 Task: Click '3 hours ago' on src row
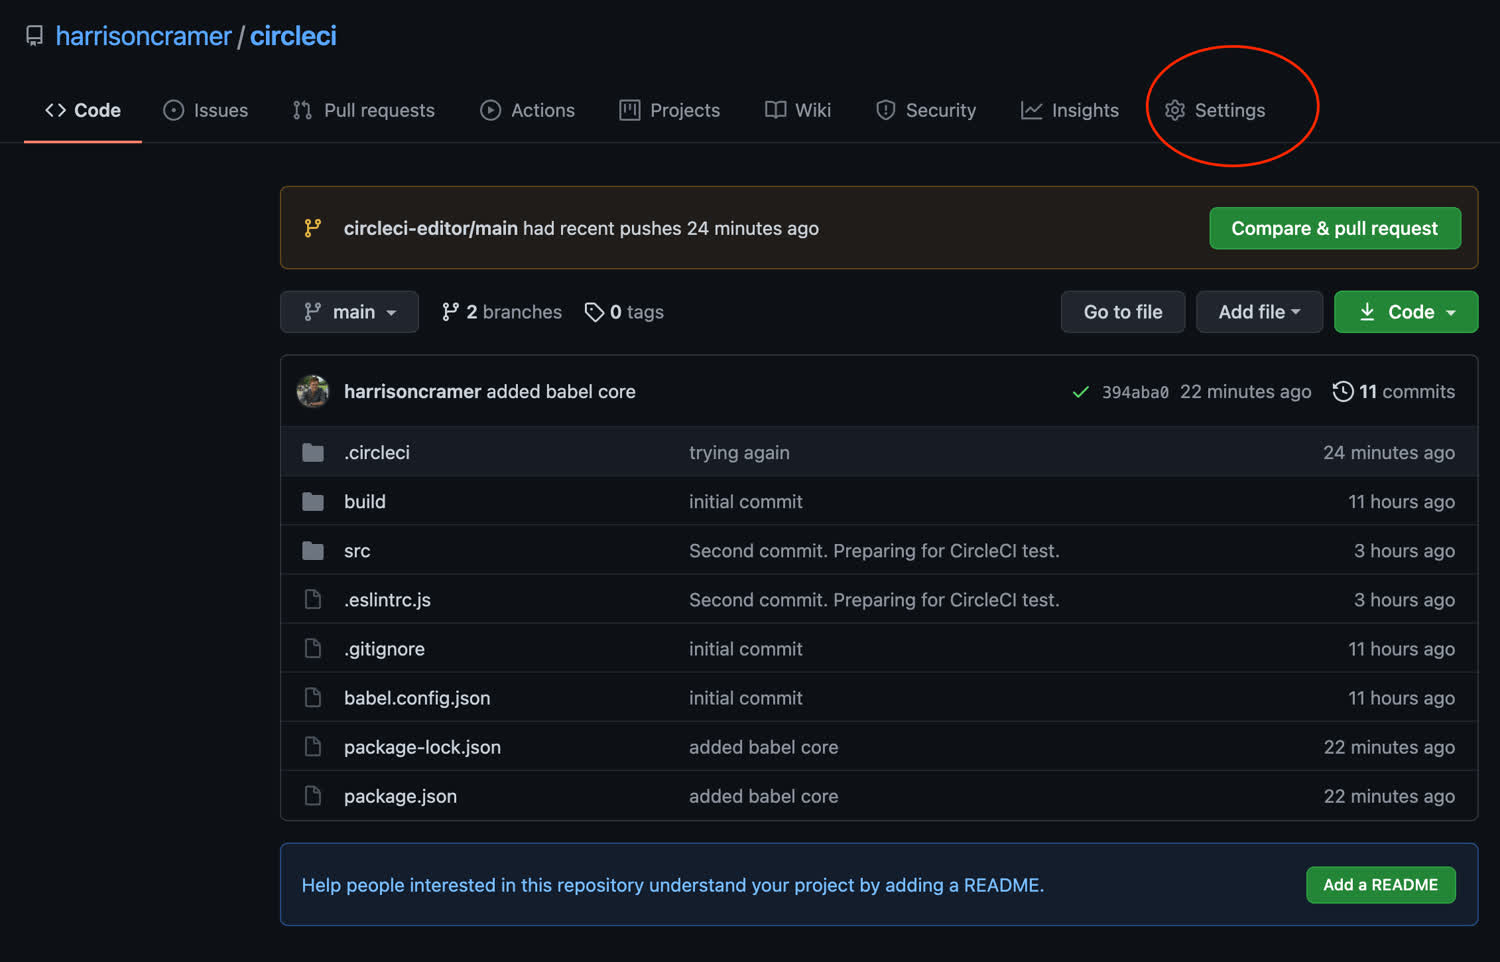[1404, 551]
